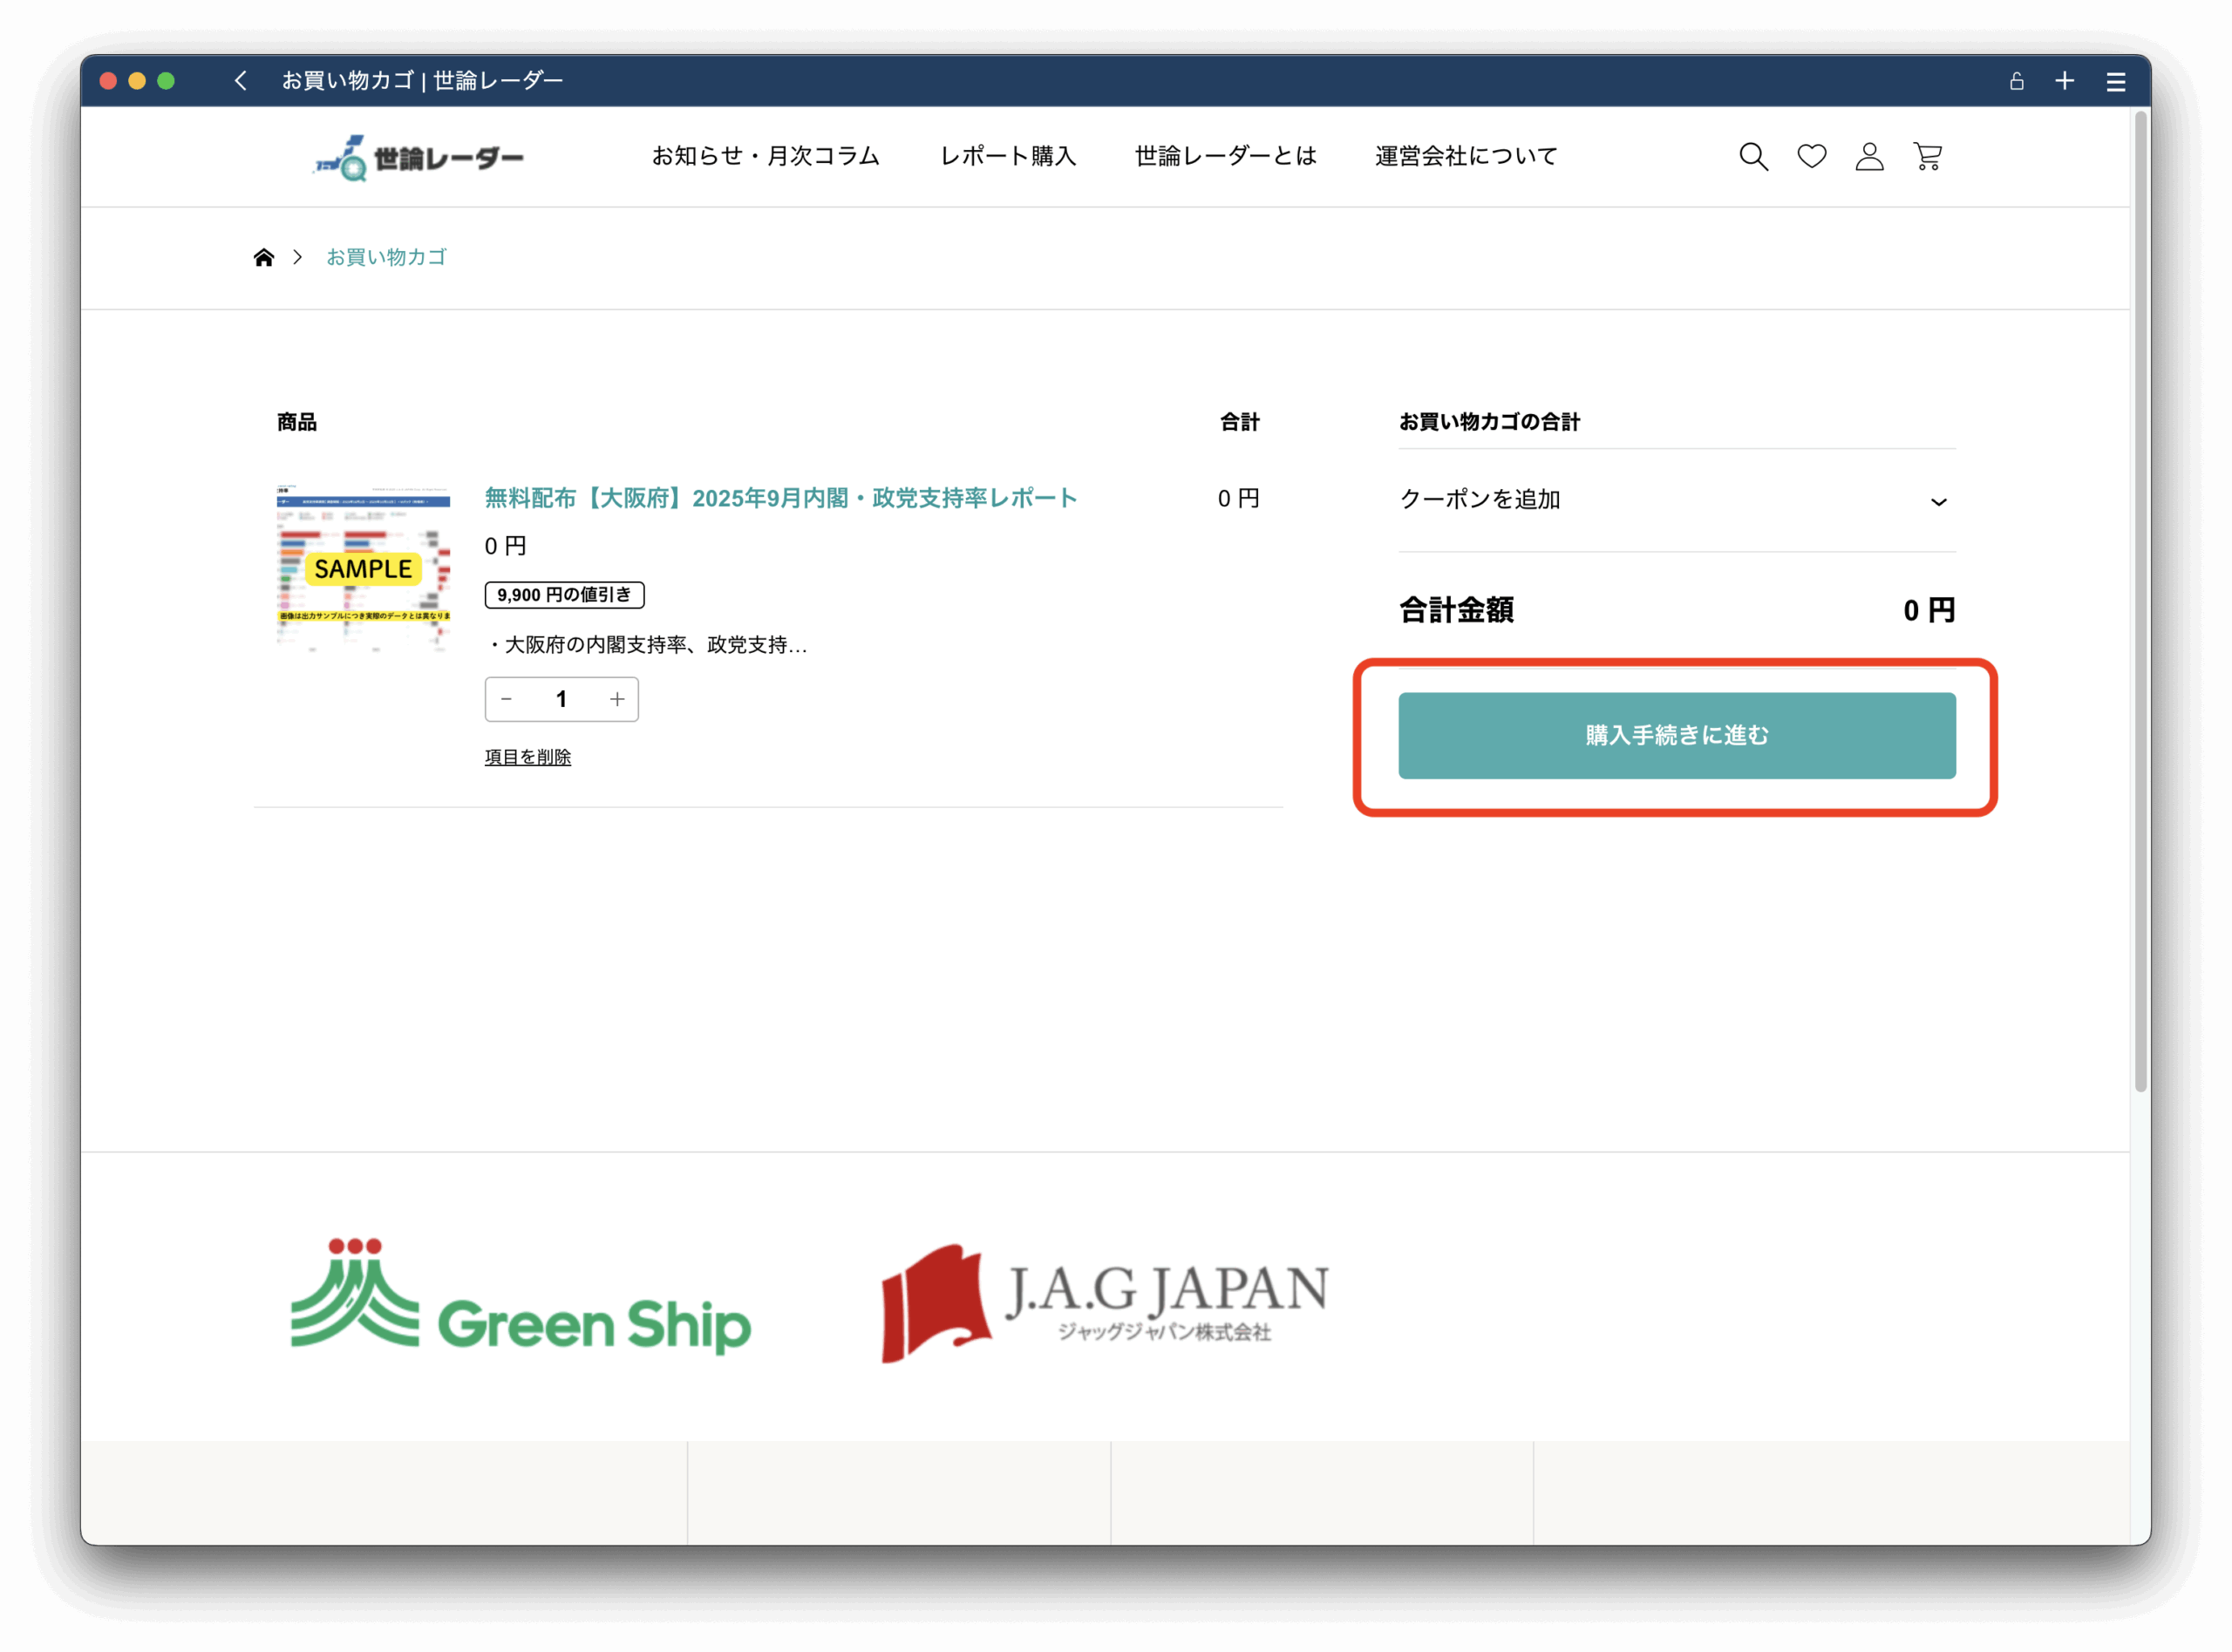Click 購入手続きに進む checkout button
Viewport: 2232px width, 1652px height.
pyautogui.click(x=1676, y=736)
